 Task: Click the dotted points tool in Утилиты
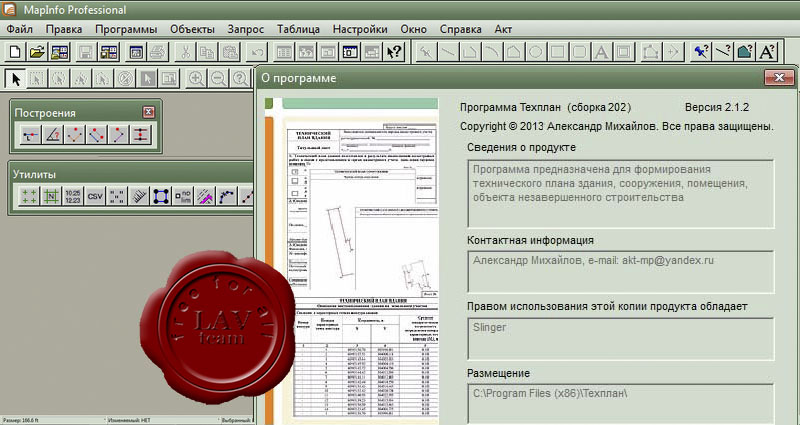[117, 196]
